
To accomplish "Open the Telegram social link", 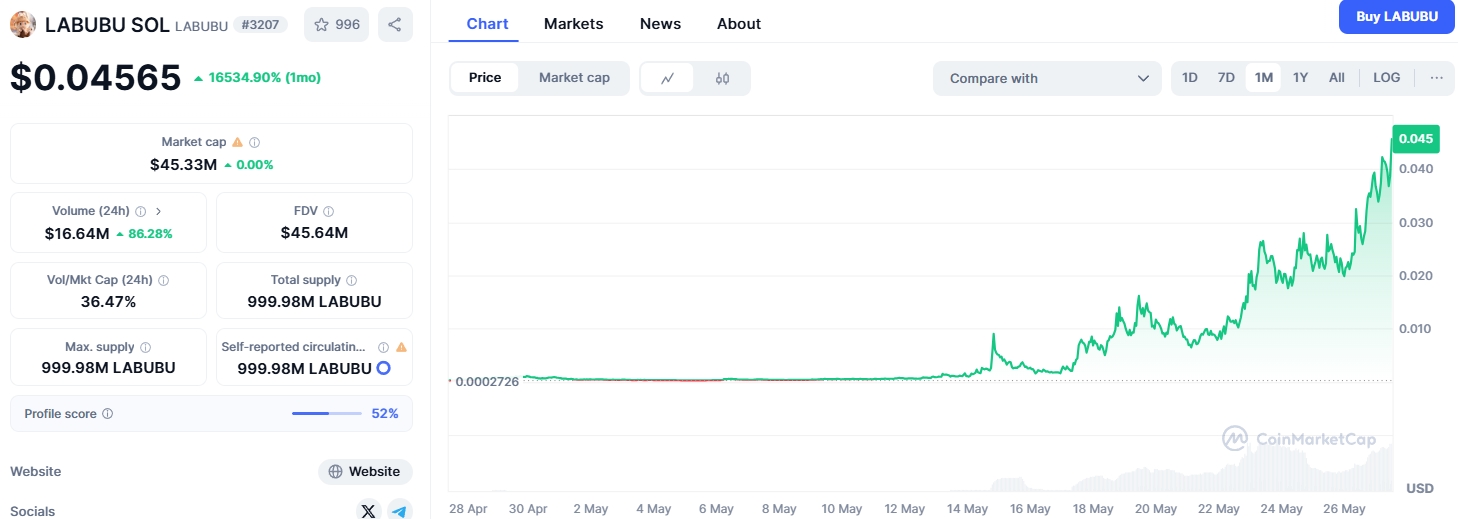I will (x=400, y=511).
